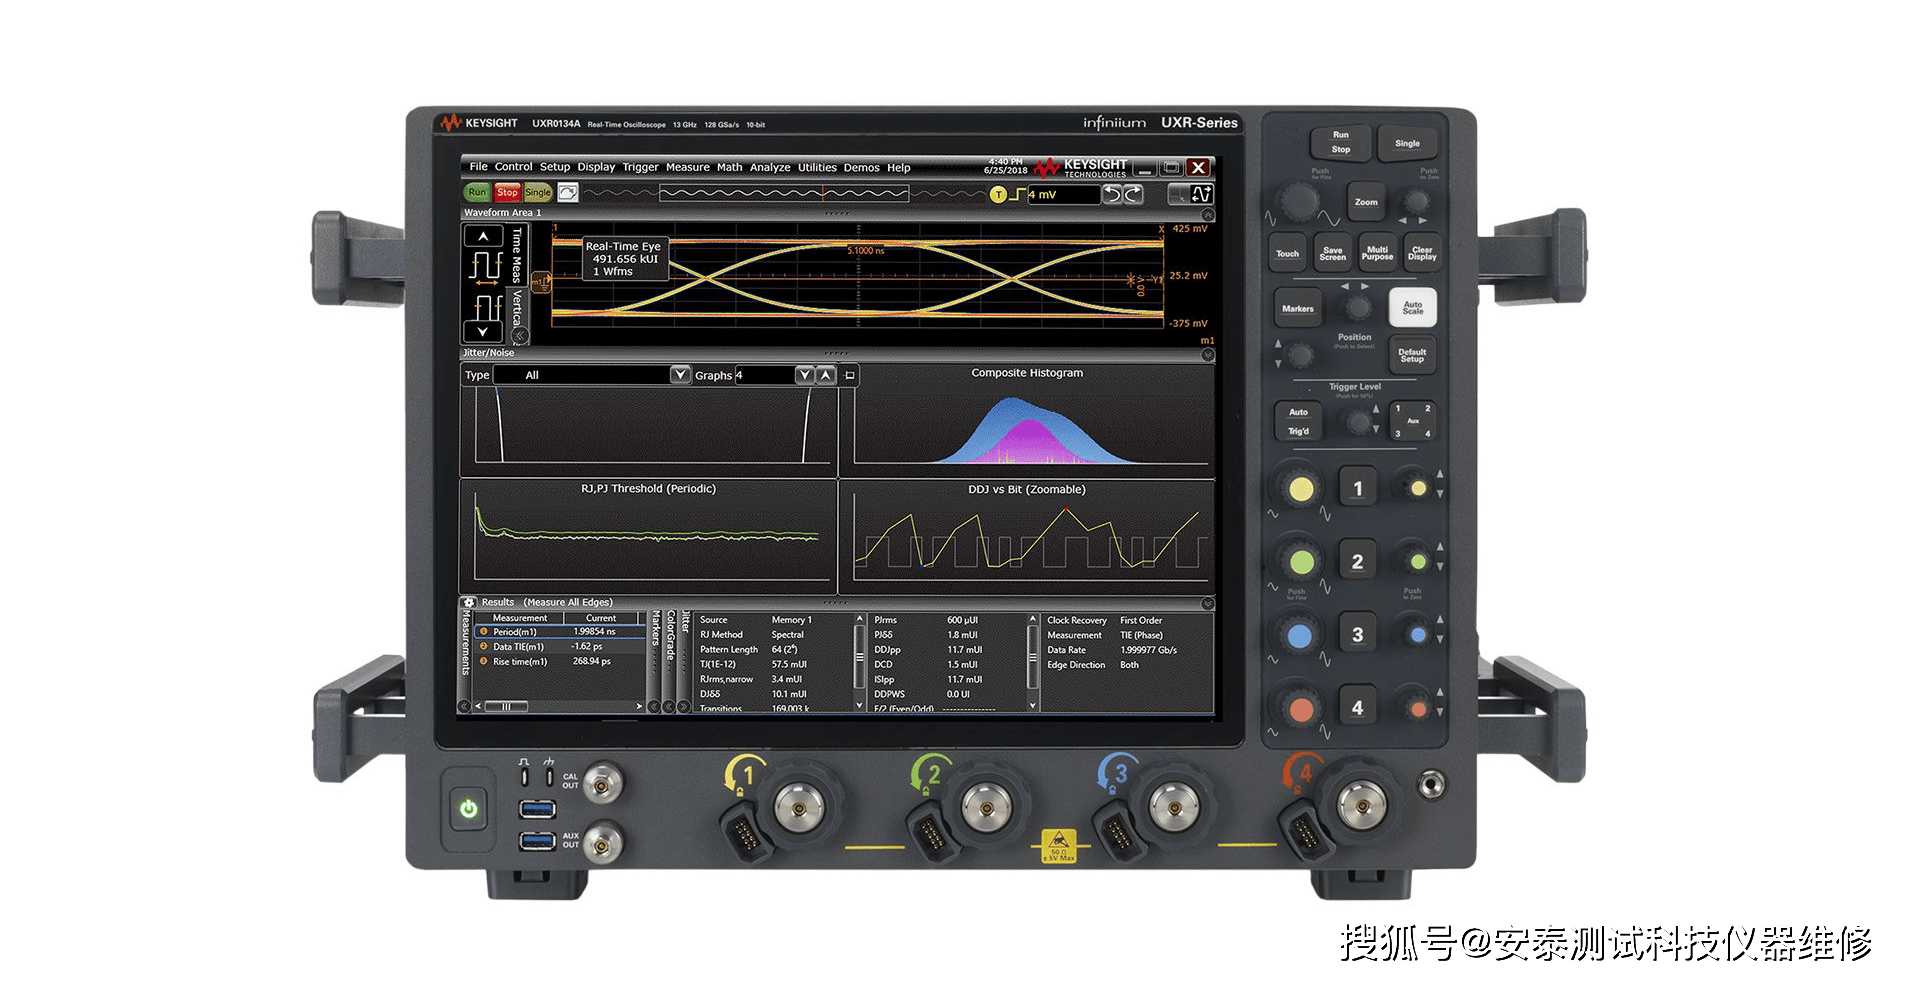Push the Save Screen key
Viewport: 1920px width, 984px height.
click(1333, 254)
